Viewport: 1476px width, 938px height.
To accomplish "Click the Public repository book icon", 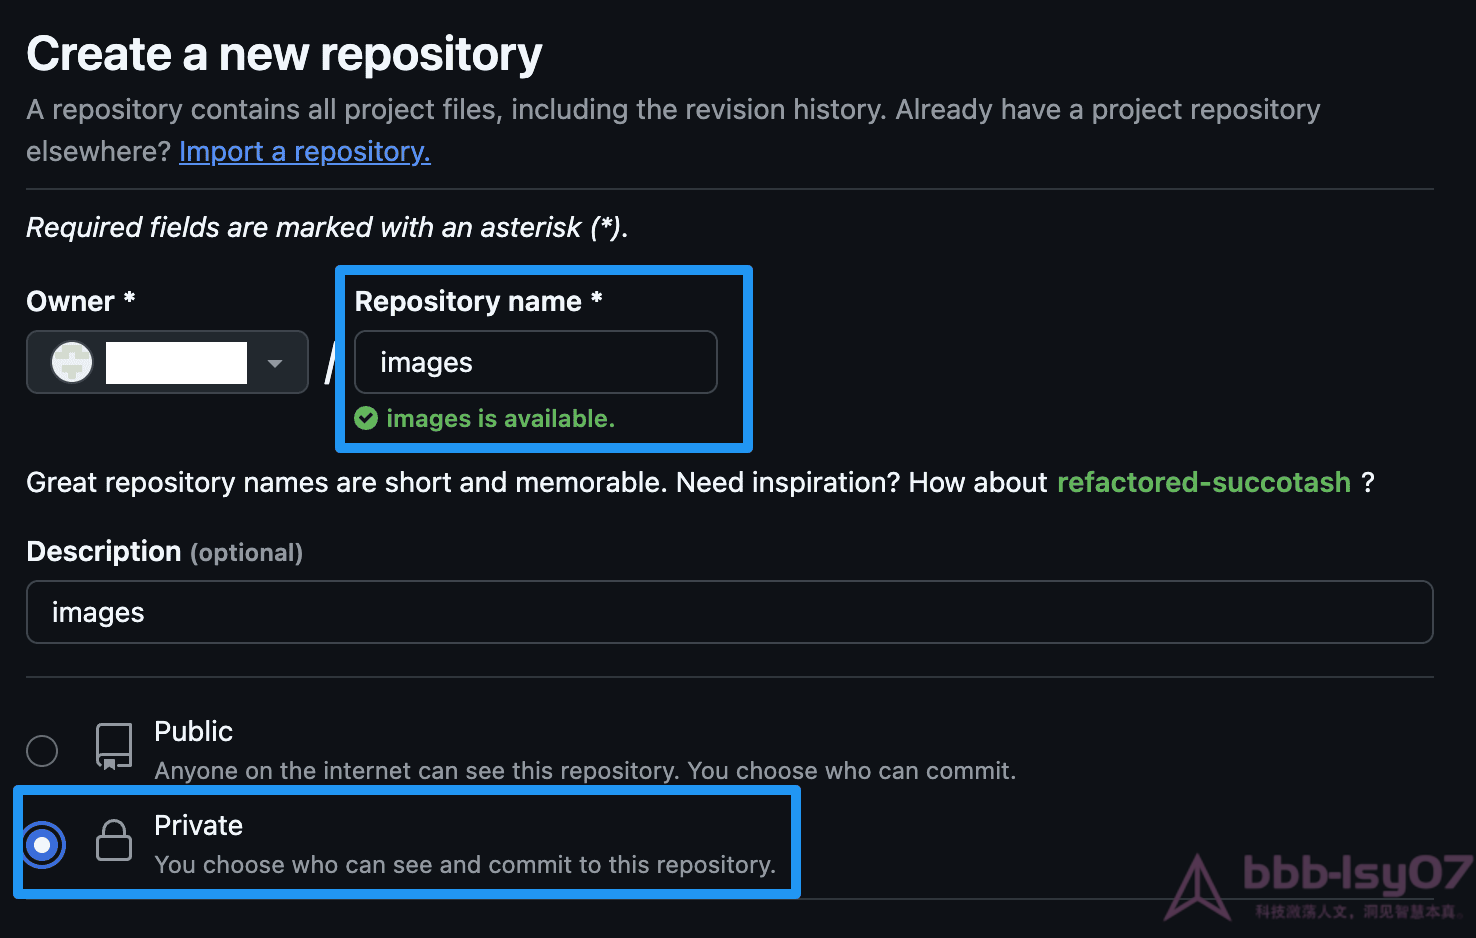I will tap(114, 747).
